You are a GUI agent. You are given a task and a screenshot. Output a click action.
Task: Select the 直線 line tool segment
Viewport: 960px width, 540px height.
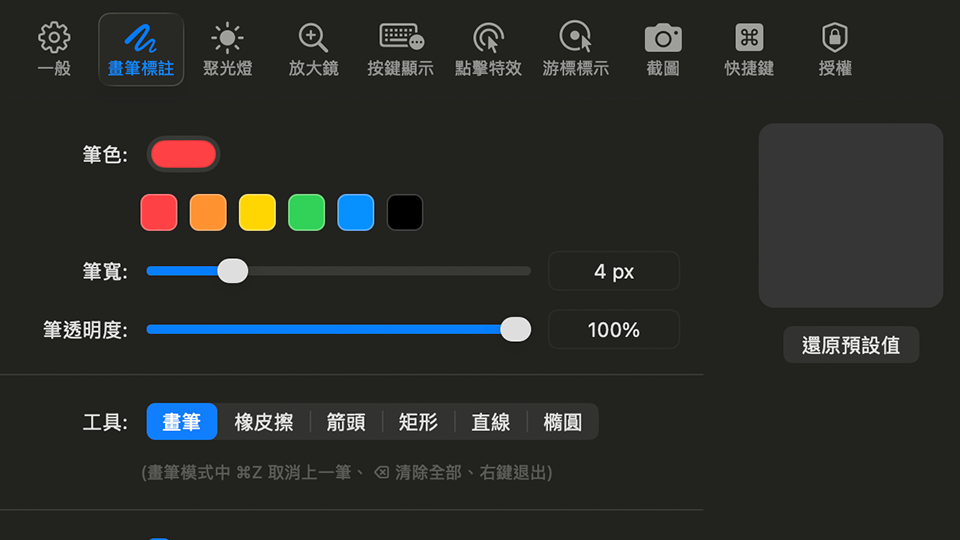491,422
